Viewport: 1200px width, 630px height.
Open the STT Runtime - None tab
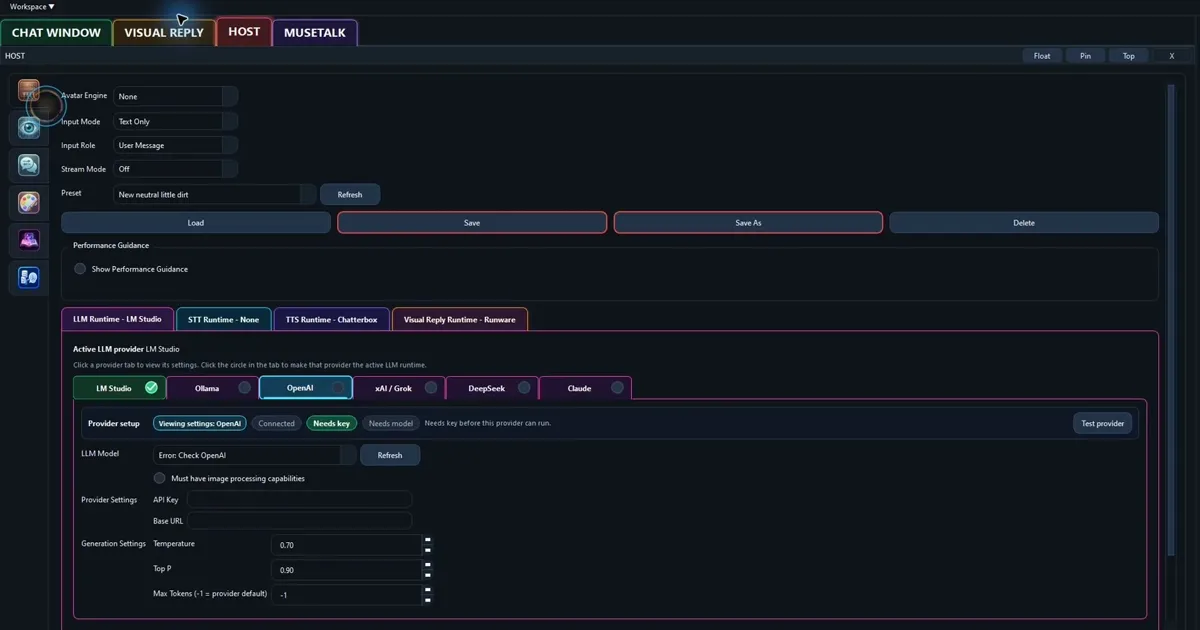pyautogui.click(x=223, y=319)
